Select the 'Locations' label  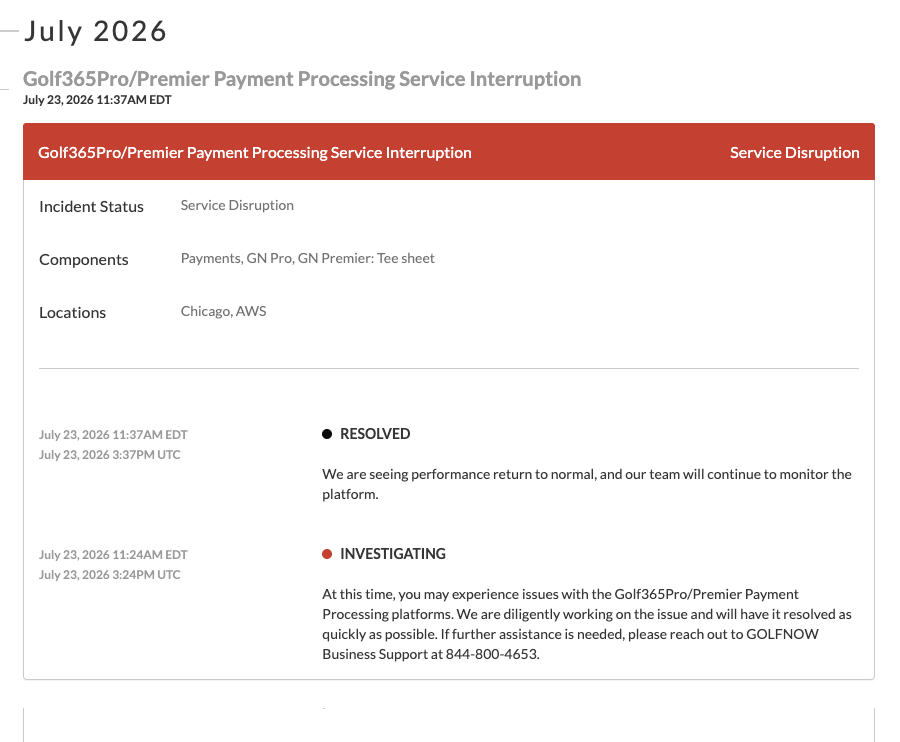coord(72,313)
